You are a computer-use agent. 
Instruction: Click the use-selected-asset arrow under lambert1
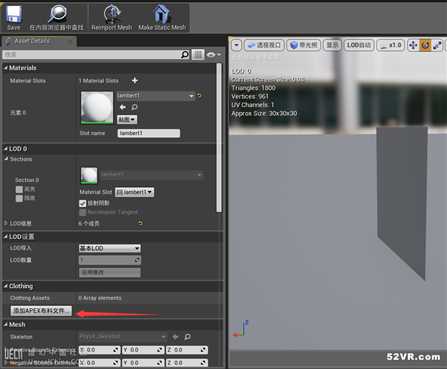[122, 107]
